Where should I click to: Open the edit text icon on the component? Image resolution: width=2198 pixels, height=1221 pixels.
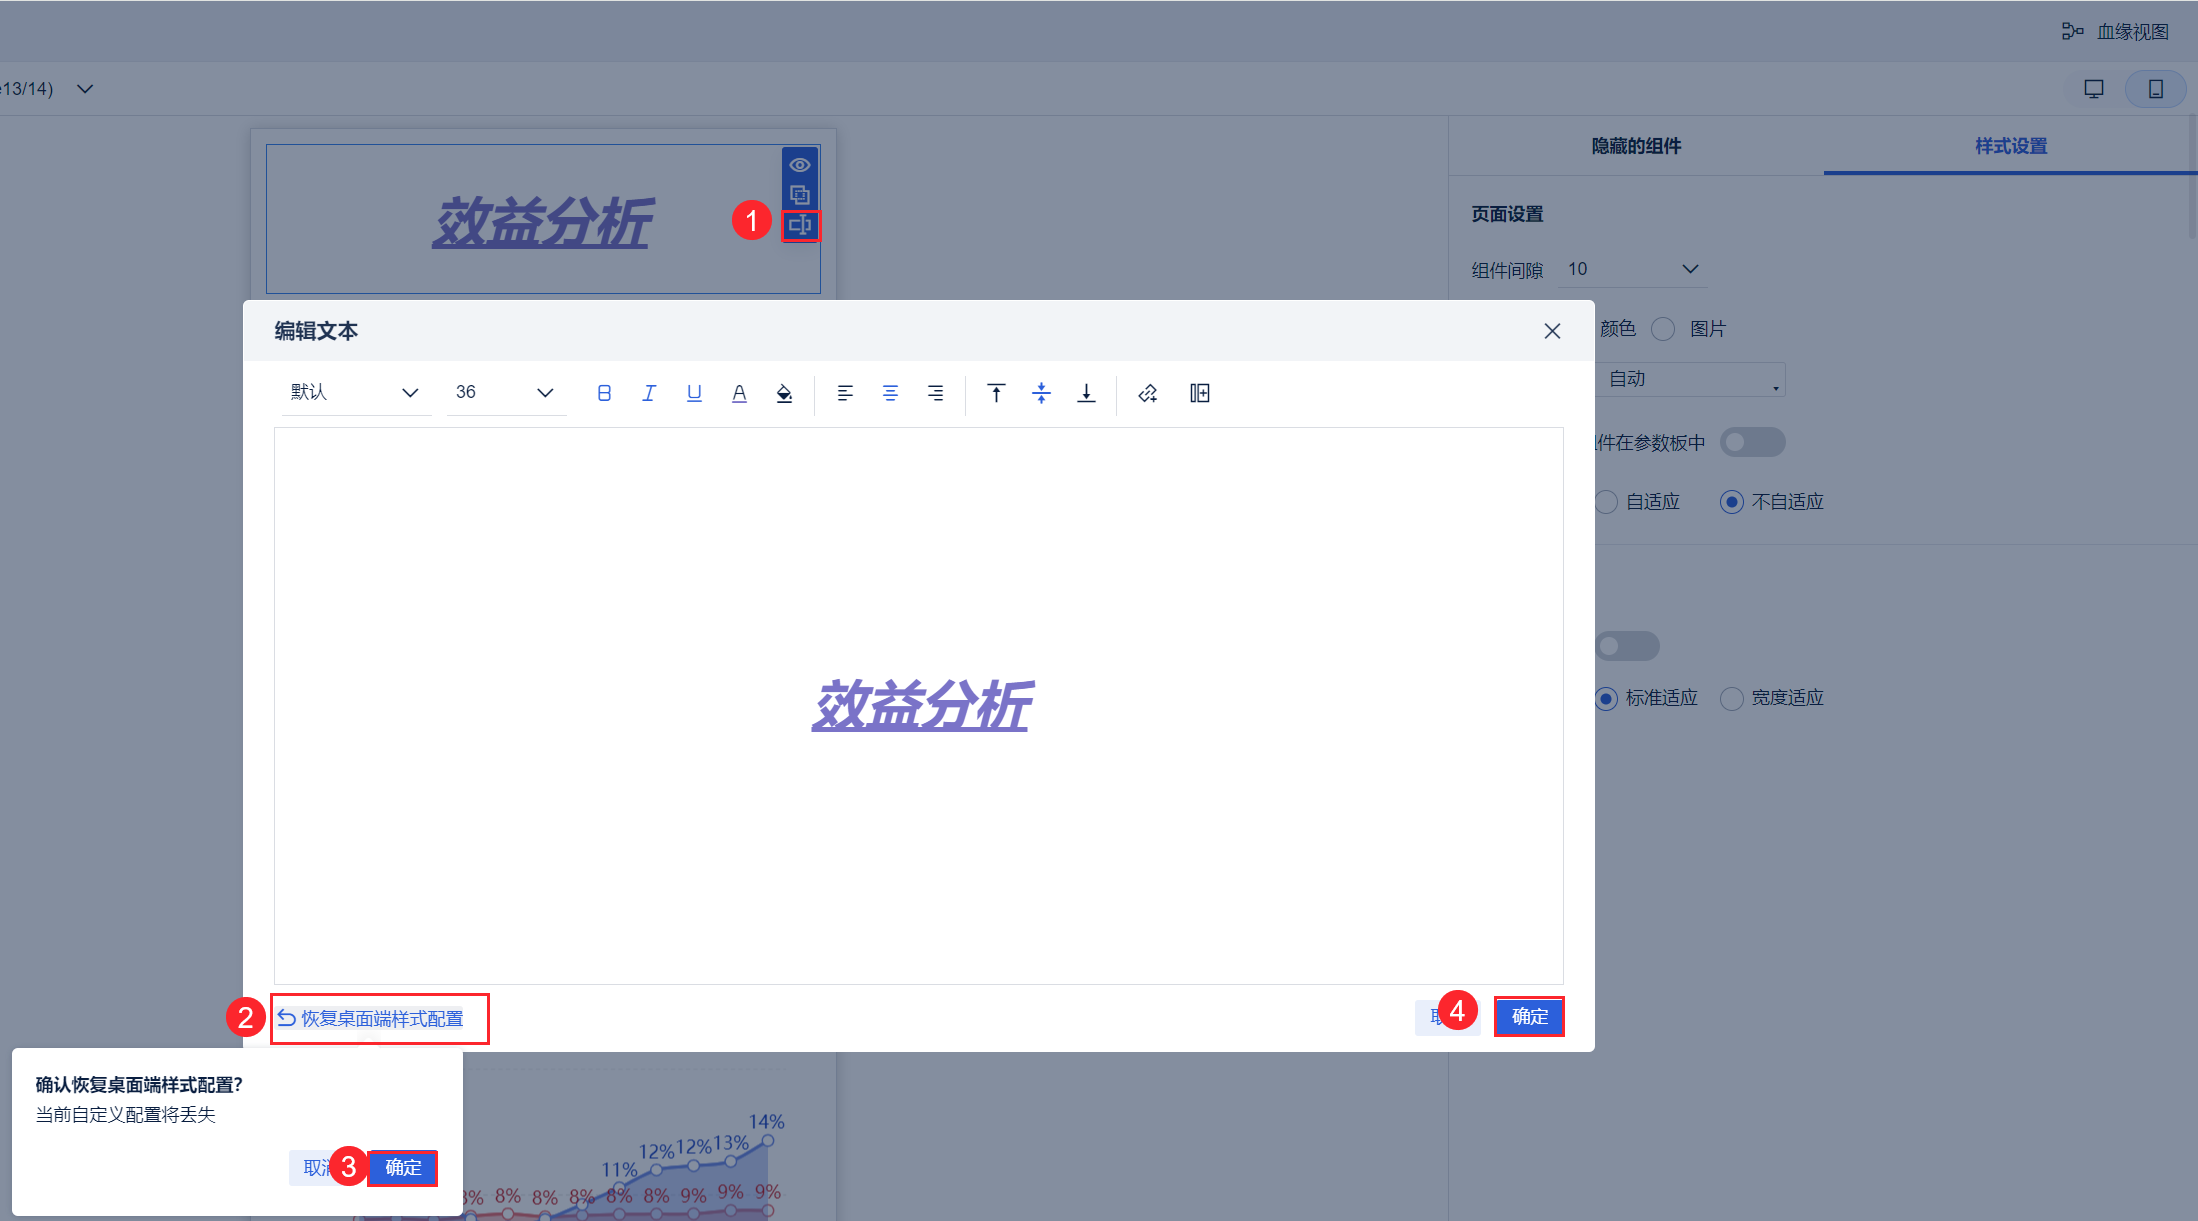pos(799,225)
